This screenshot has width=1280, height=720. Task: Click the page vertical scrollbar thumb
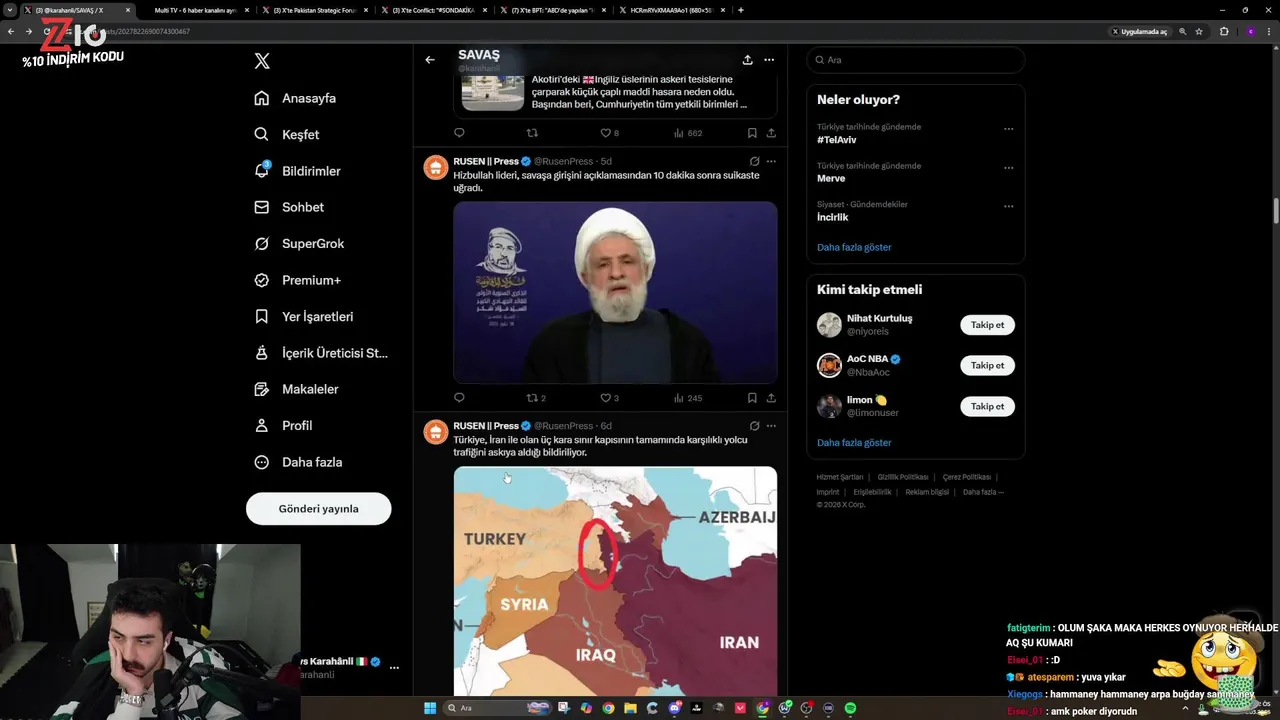tap(1275, 212)
